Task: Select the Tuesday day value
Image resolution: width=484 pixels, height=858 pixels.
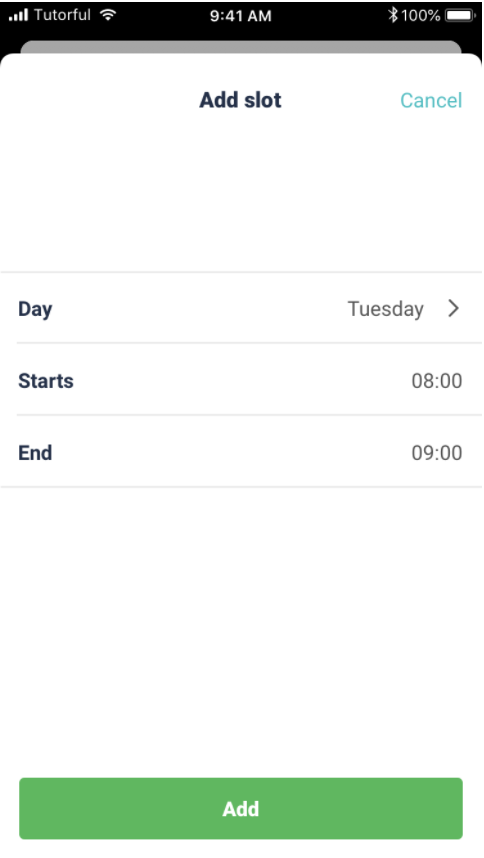Action: click(x=386, y=309)
